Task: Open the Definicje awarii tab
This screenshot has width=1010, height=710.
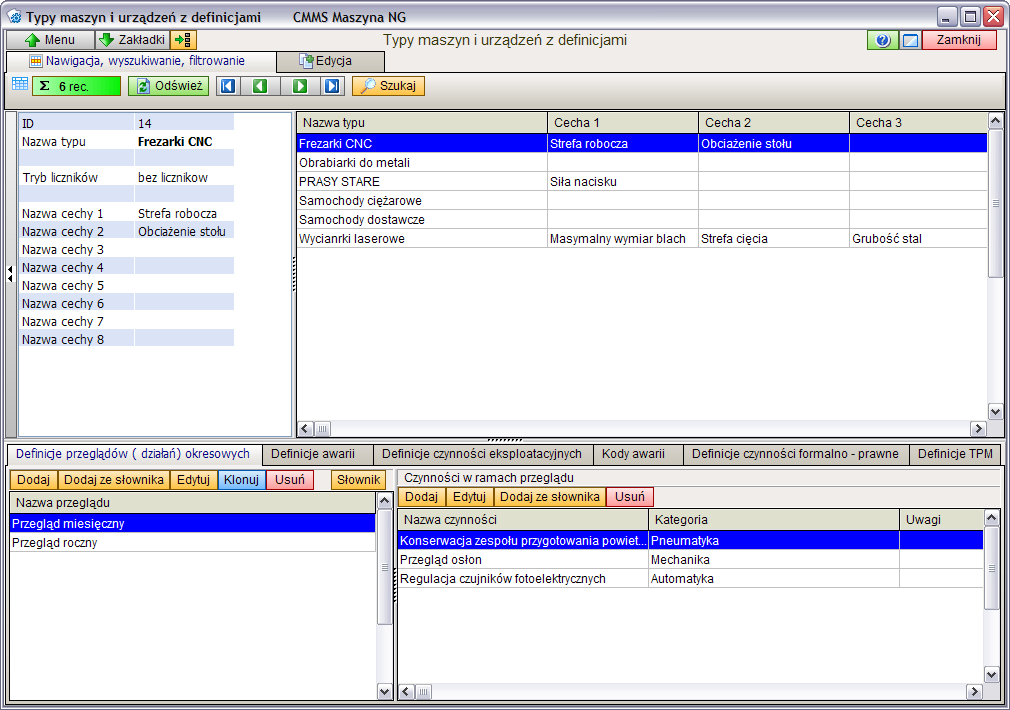Action: (318, 454)
